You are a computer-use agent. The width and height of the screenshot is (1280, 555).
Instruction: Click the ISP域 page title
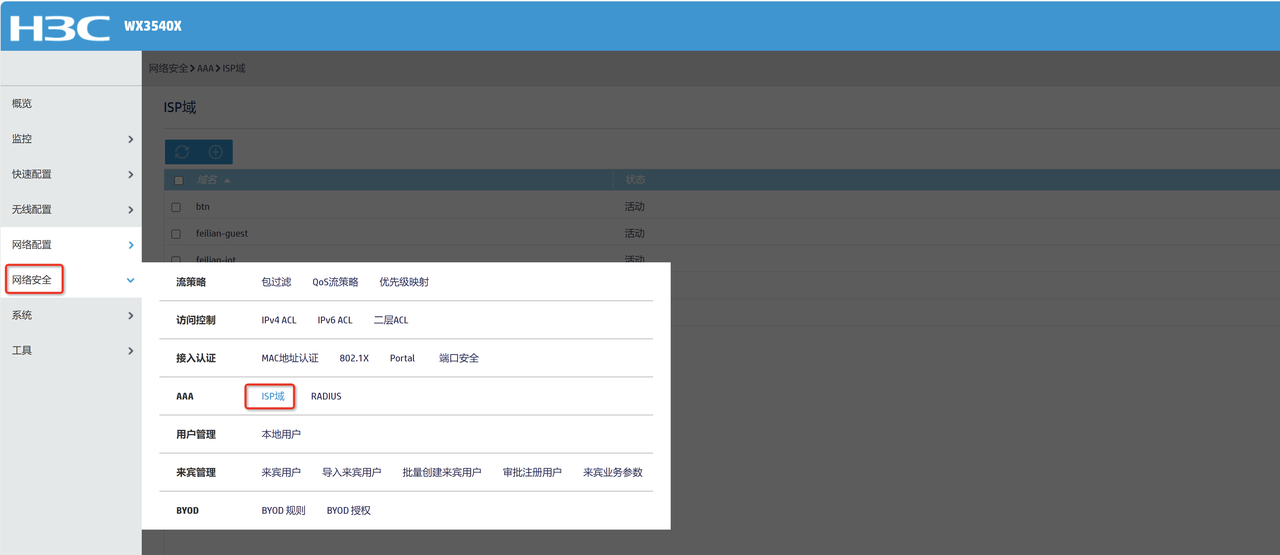point(180,107)
